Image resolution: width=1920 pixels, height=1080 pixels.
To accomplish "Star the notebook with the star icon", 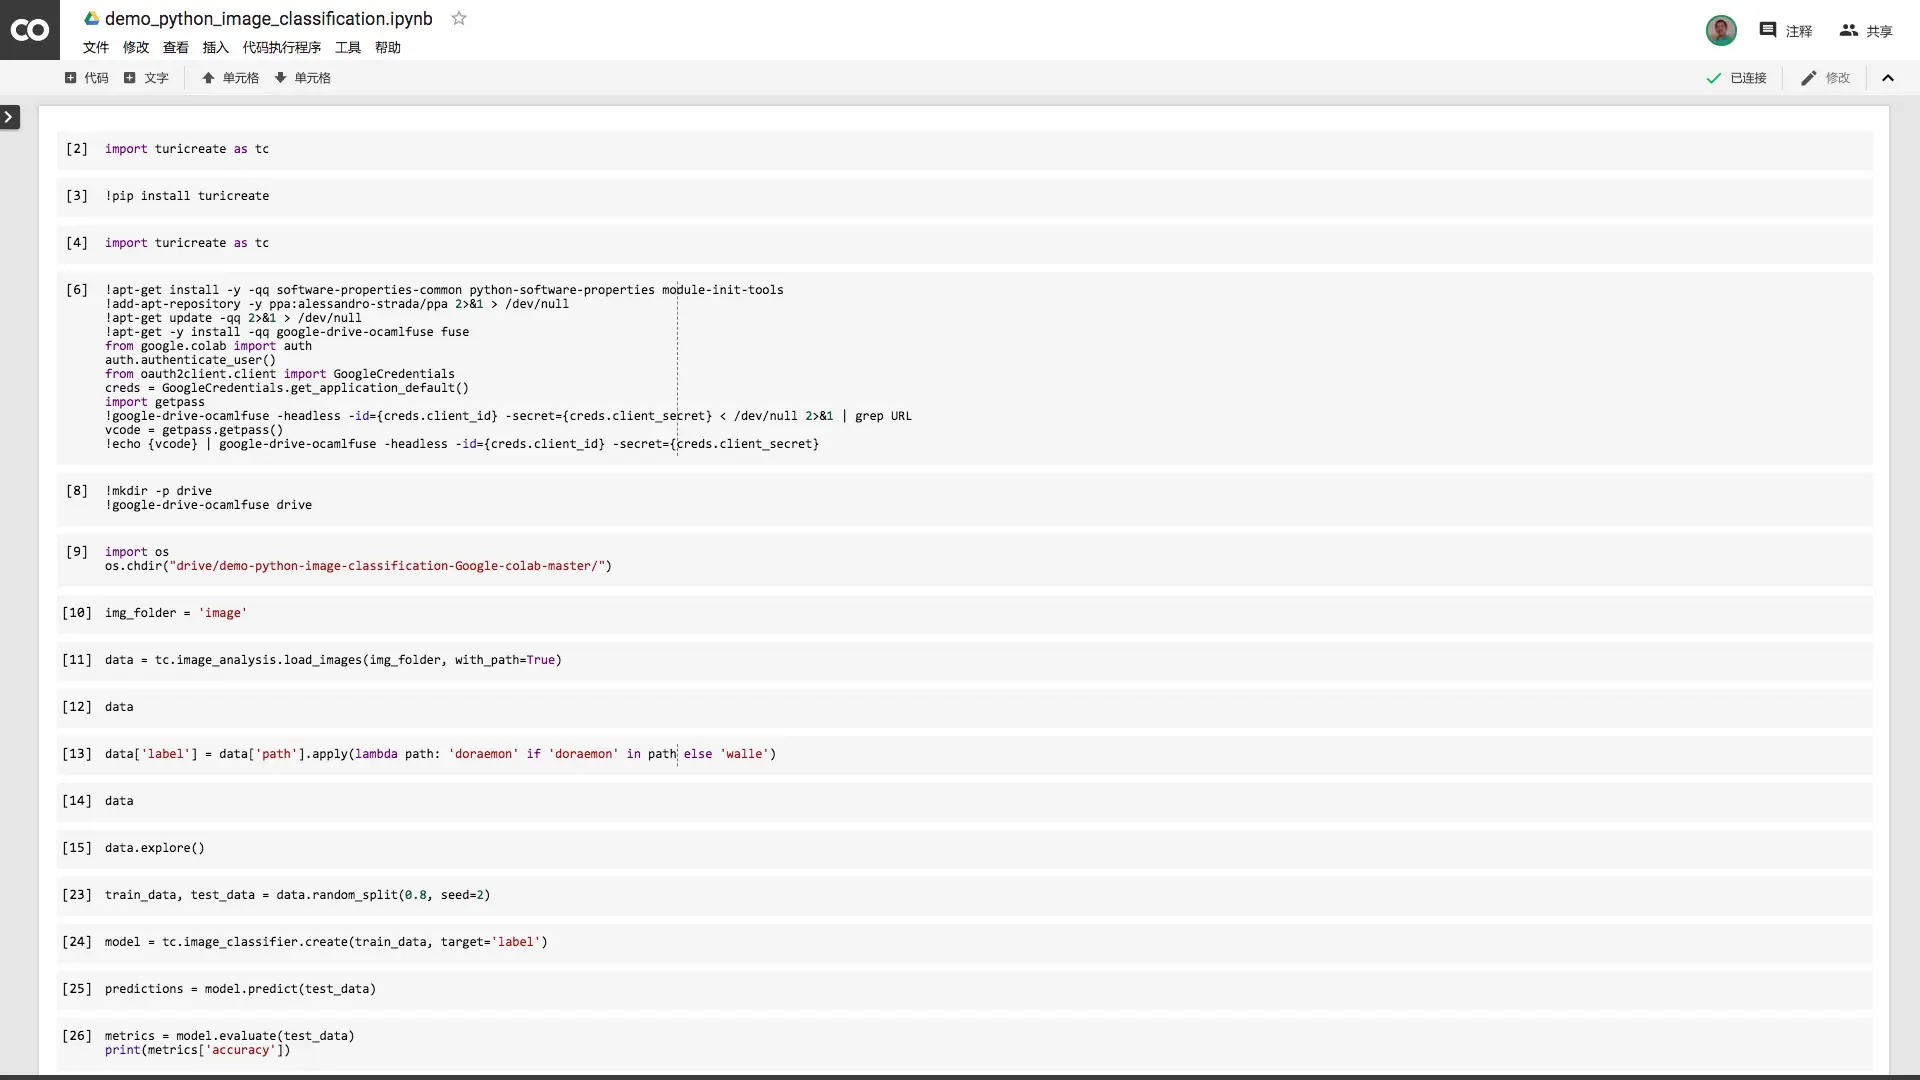I will [x=459, y=18].
